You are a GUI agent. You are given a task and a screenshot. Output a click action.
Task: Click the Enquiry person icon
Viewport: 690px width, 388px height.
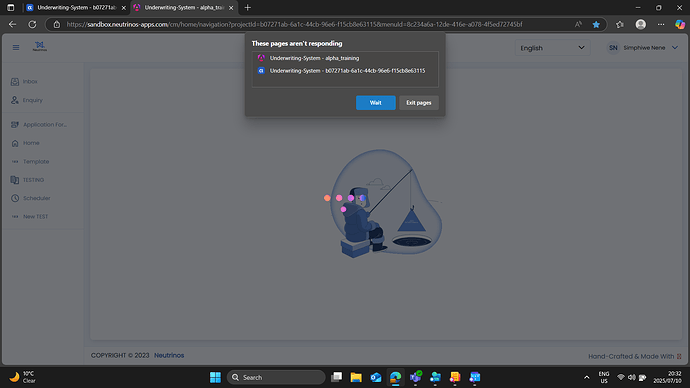pos(15,100)
